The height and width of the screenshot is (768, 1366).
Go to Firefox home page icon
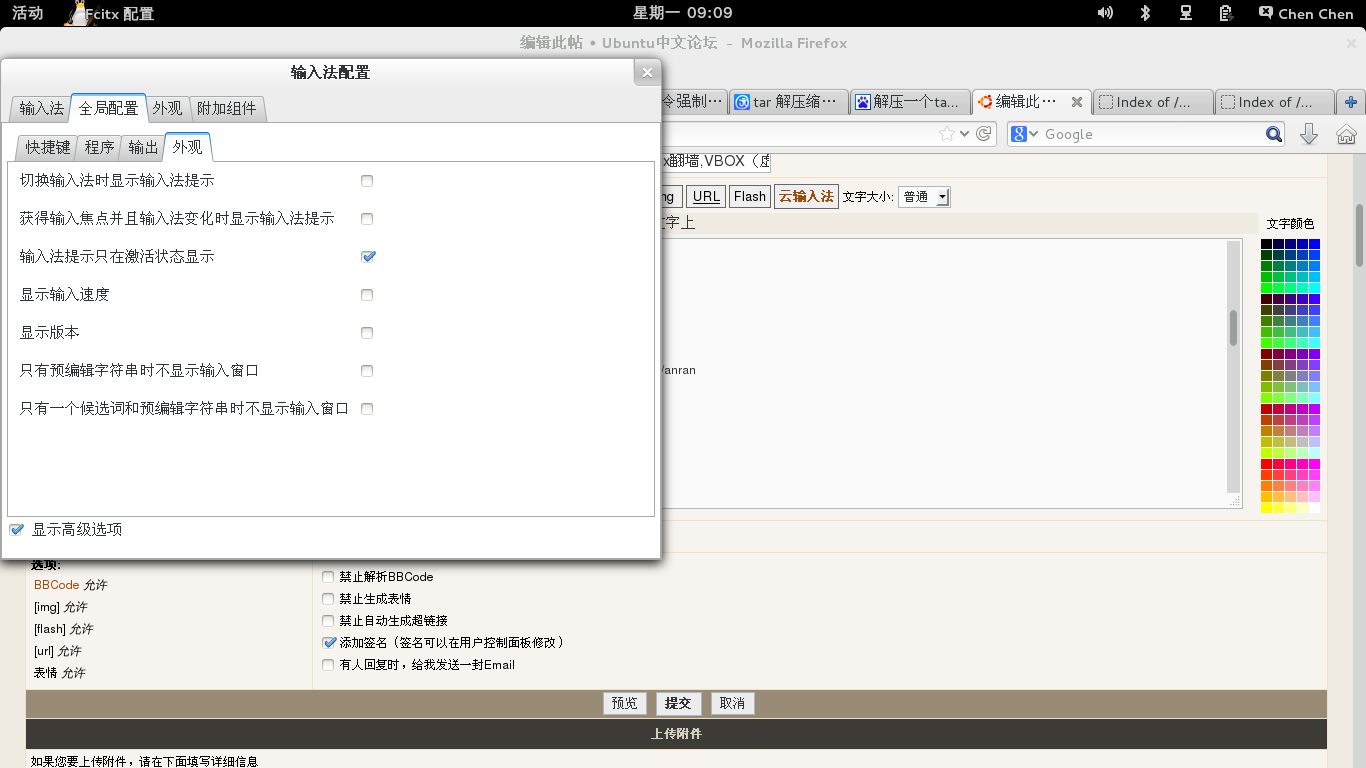[1346, 134]
